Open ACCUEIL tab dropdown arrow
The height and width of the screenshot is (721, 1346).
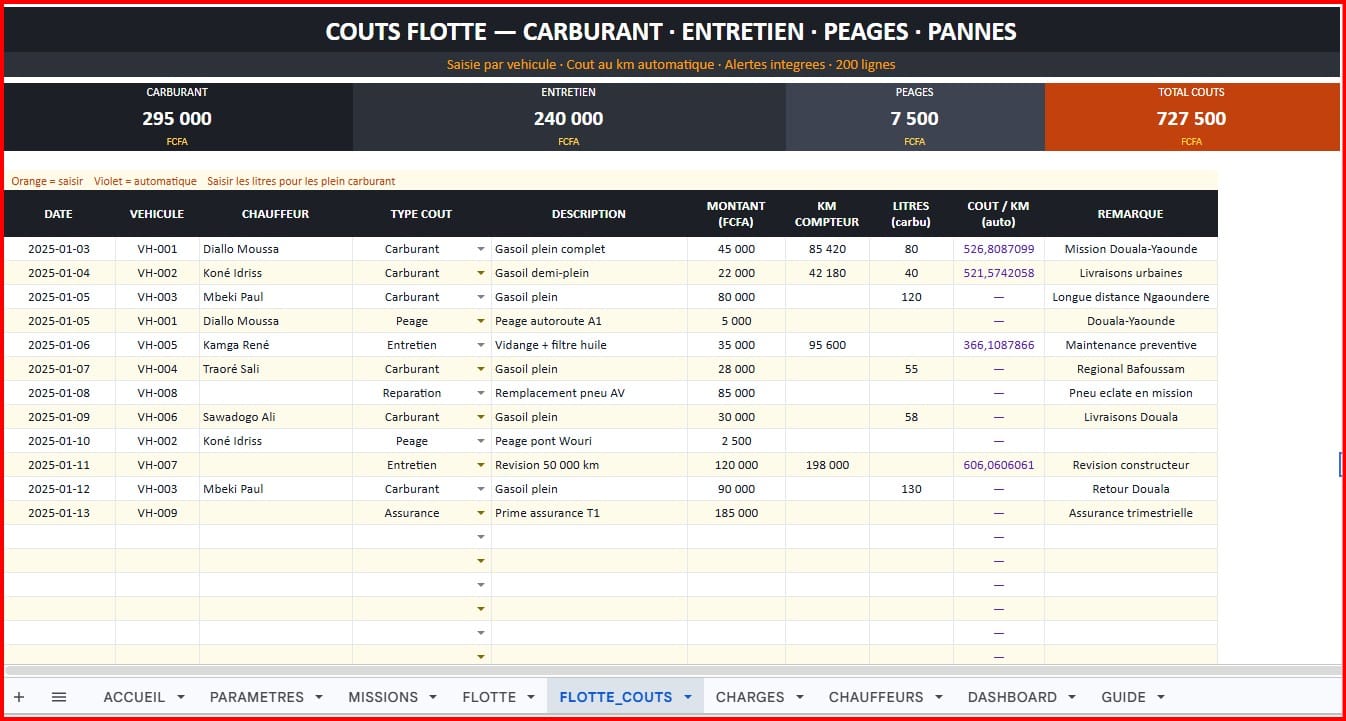pyautogui.click(x=181, y=697)
